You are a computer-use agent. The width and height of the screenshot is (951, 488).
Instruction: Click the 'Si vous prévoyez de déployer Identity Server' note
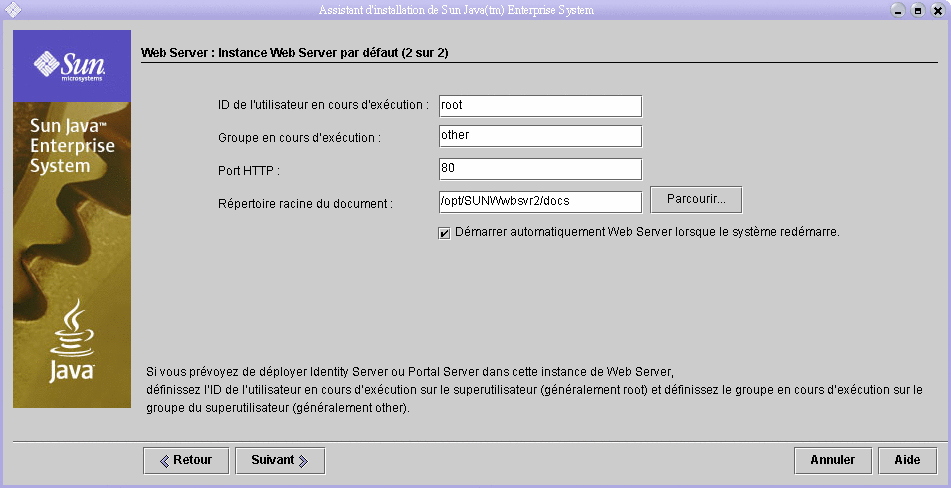534,389
